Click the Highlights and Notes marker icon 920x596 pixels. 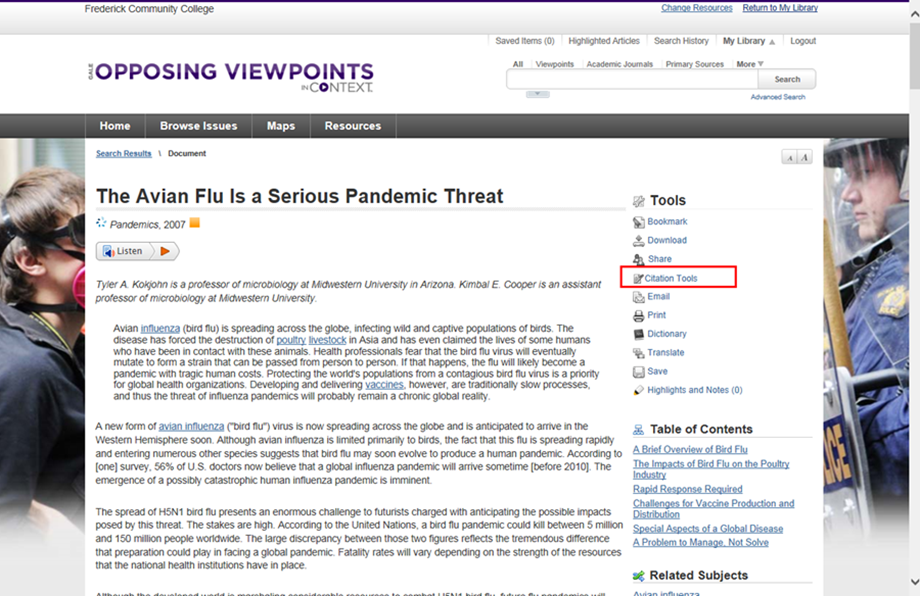[x=638, y=391]
